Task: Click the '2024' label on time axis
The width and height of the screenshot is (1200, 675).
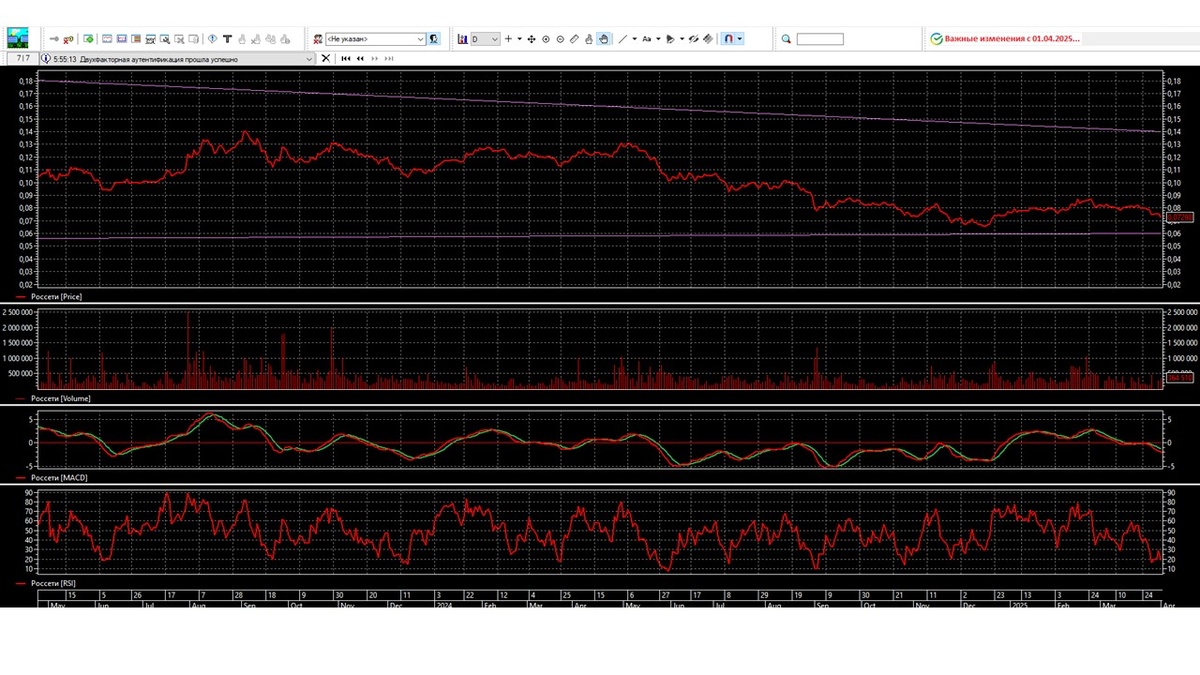Action: (x=444, y=605)
